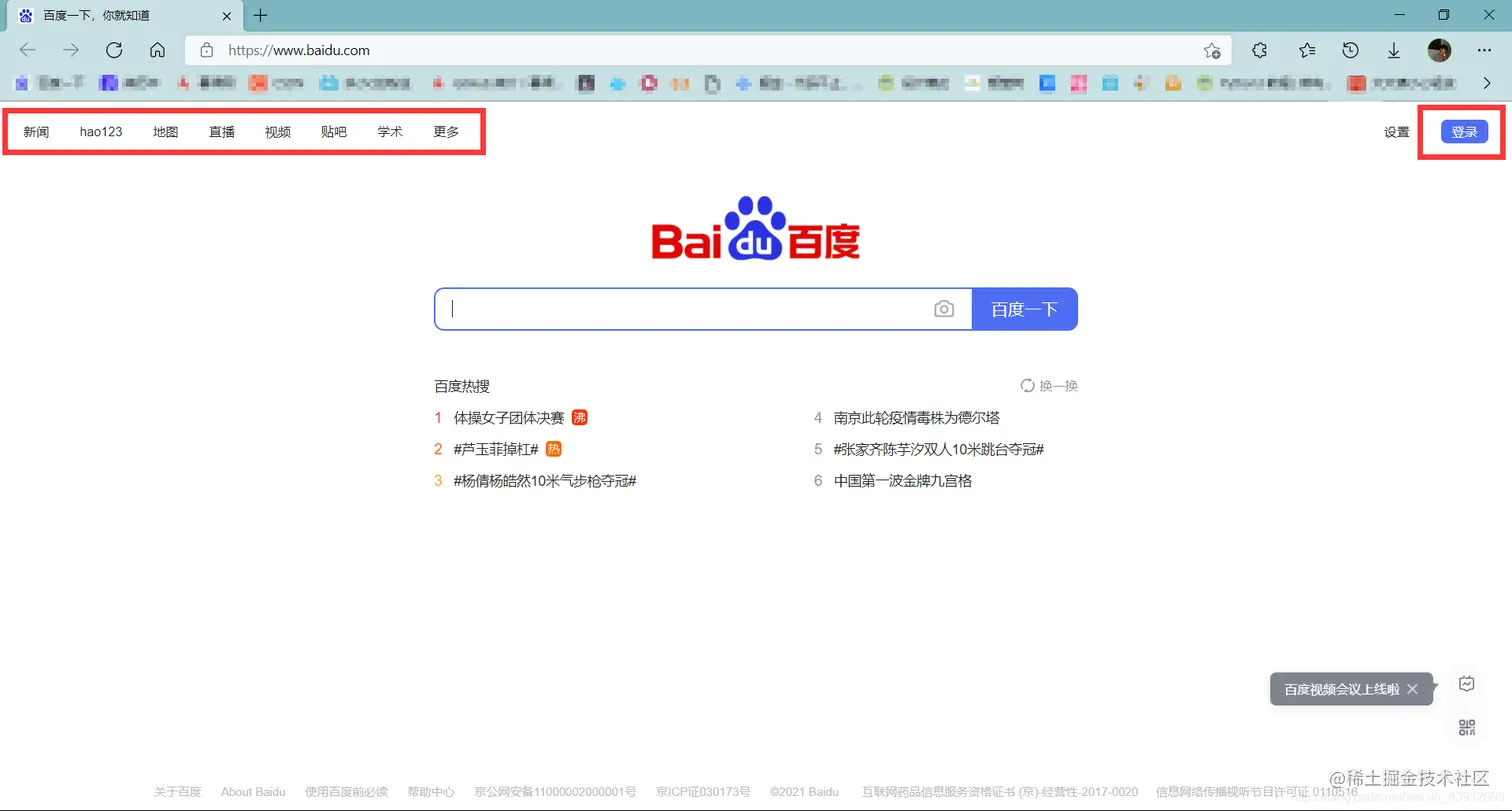Screen dimensions: 1512x811
Task: Click the 登录 login button
Action: pos(1463,131)
